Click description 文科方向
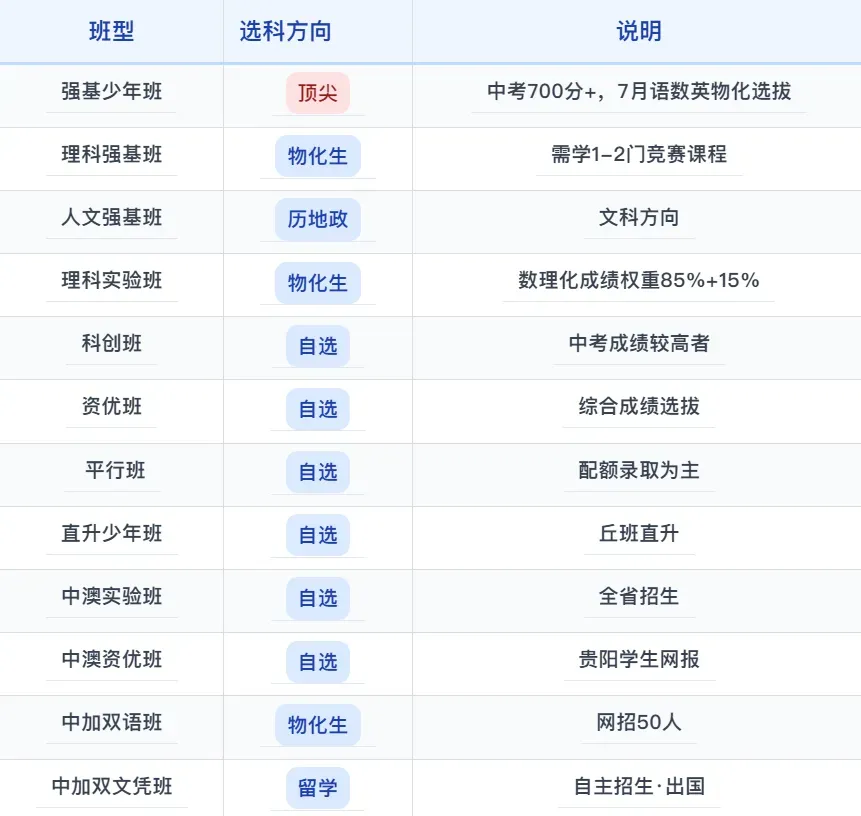Screen dimensions: 861x816 (x=639, y=217)
